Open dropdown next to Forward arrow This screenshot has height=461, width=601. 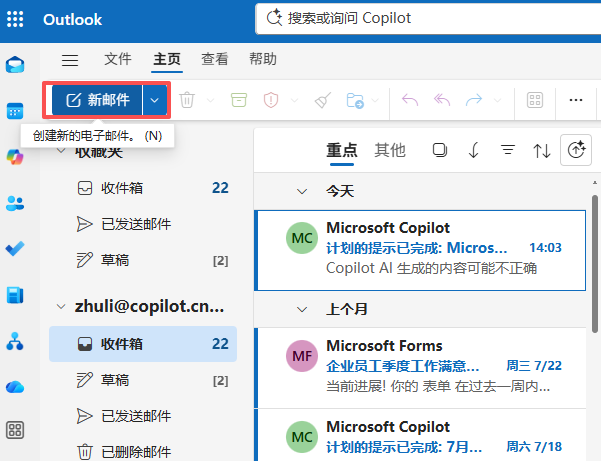click(498, 100)
